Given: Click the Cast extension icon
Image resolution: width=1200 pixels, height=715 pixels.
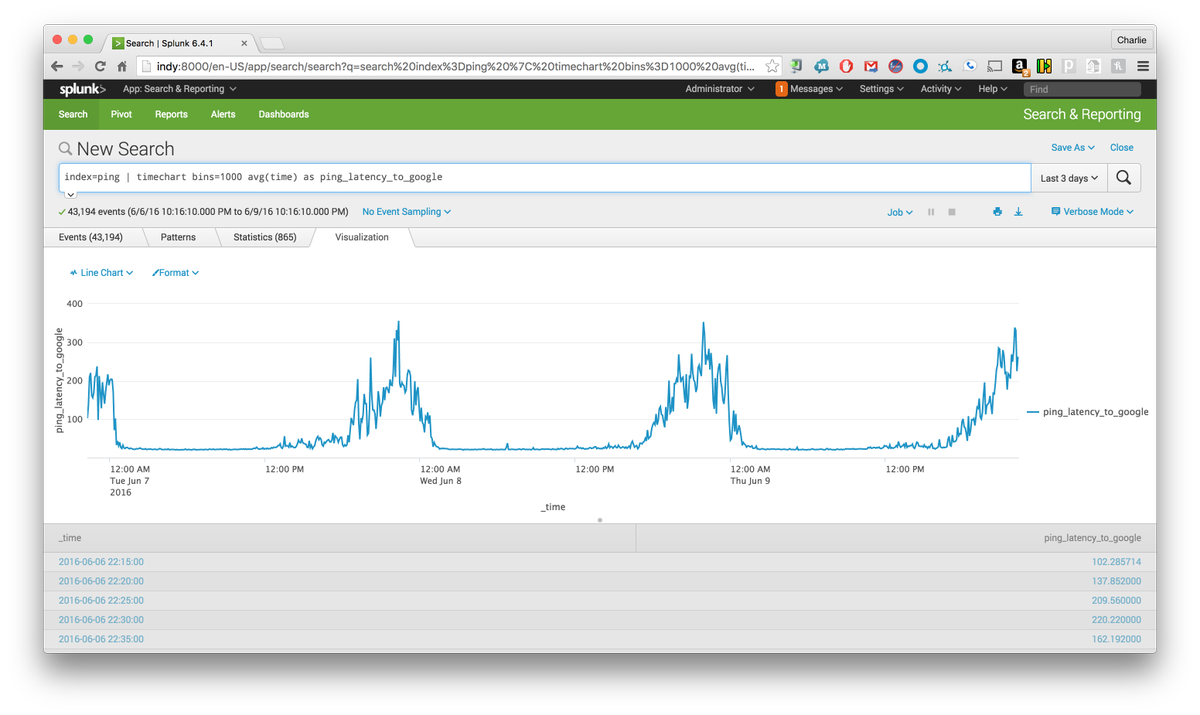Looking at the screenshot, I should [995, 66].
